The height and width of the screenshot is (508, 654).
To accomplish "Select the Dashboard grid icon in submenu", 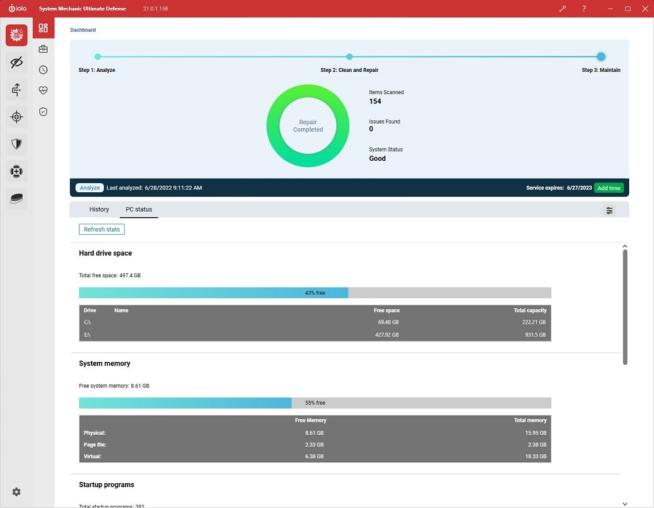I will [43, 28].
